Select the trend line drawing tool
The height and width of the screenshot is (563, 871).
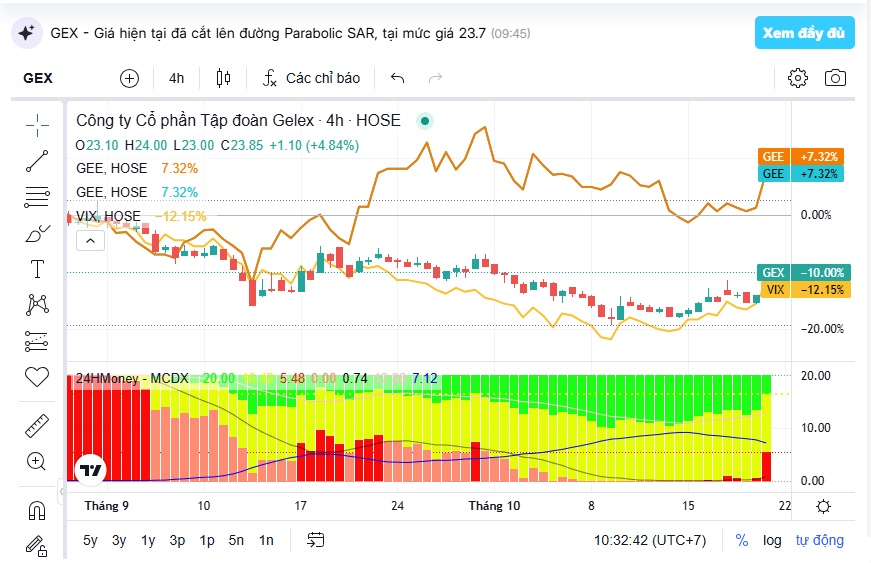pyautogui.click(x=37, y=161)
